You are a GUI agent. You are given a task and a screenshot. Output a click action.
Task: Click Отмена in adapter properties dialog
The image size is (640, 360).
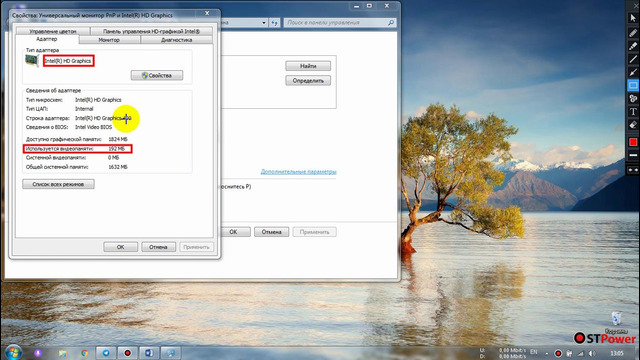pos(158,247)
